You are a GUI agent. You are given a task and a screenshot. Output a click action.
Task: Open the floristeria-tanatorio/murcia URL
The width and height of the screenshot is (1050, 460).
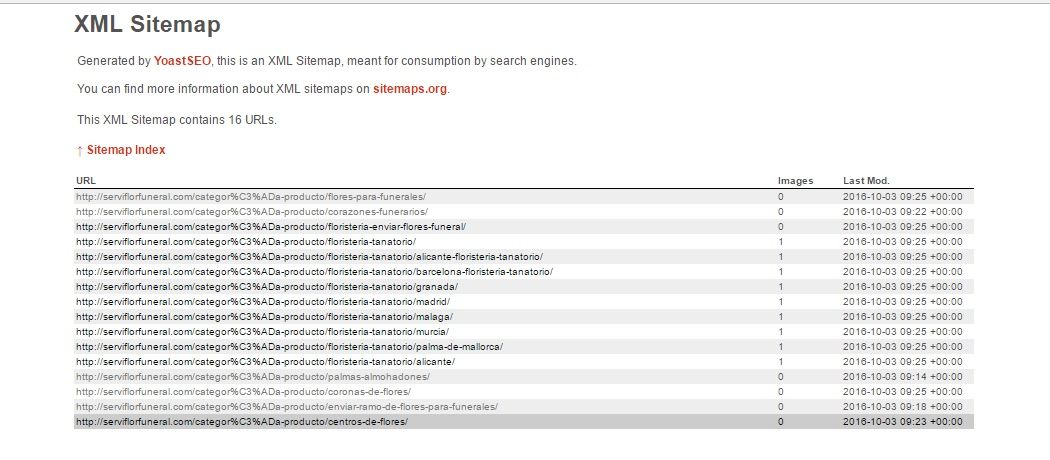pyautogui.click(x=262, y=332)
